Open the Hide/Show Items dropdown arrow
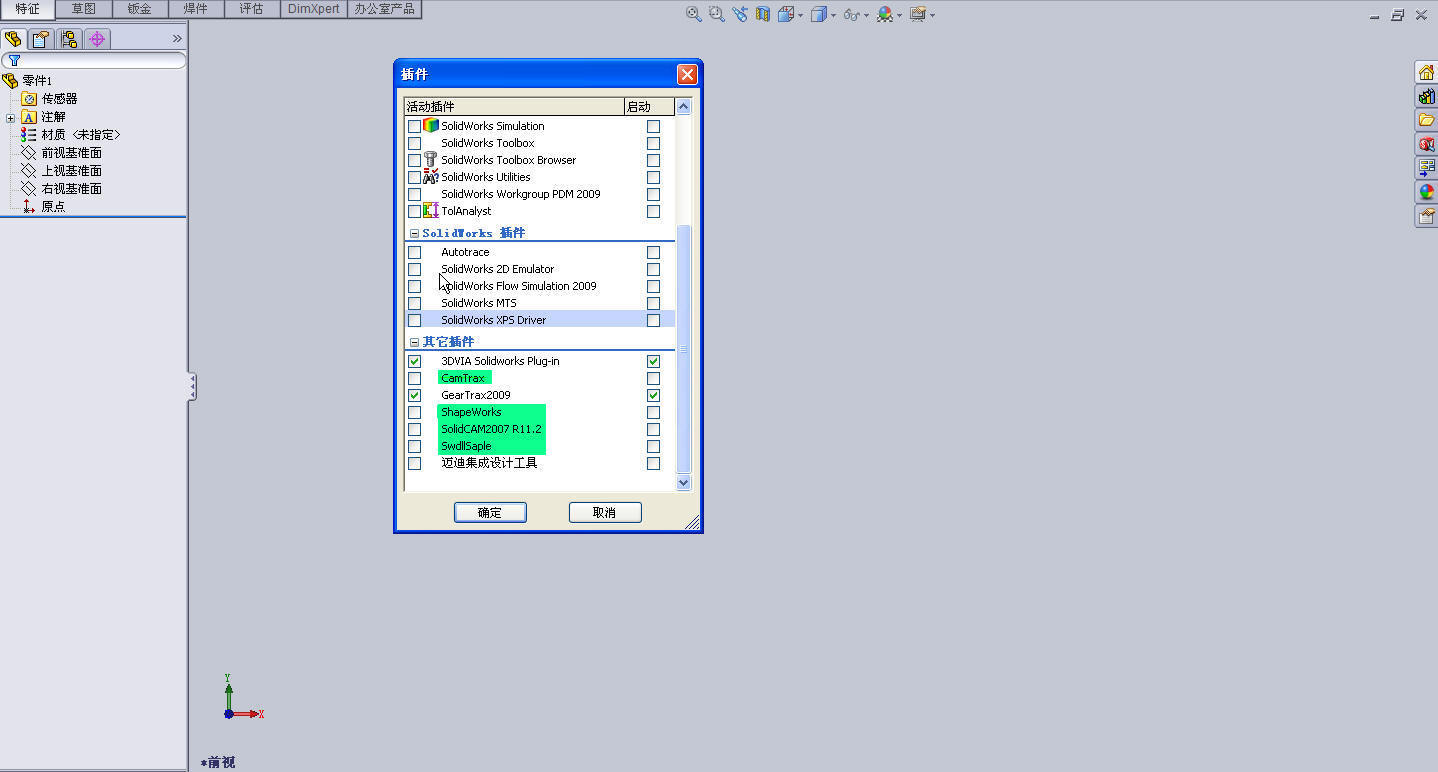1438x772 pixels. click(866, 15)
